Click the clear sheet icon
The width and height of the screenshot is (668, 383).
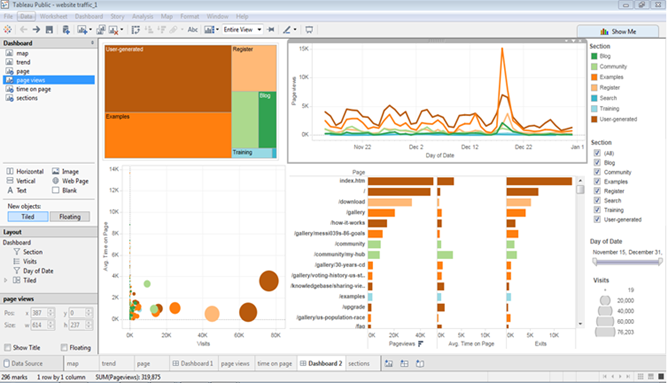(x=113, y=29)
